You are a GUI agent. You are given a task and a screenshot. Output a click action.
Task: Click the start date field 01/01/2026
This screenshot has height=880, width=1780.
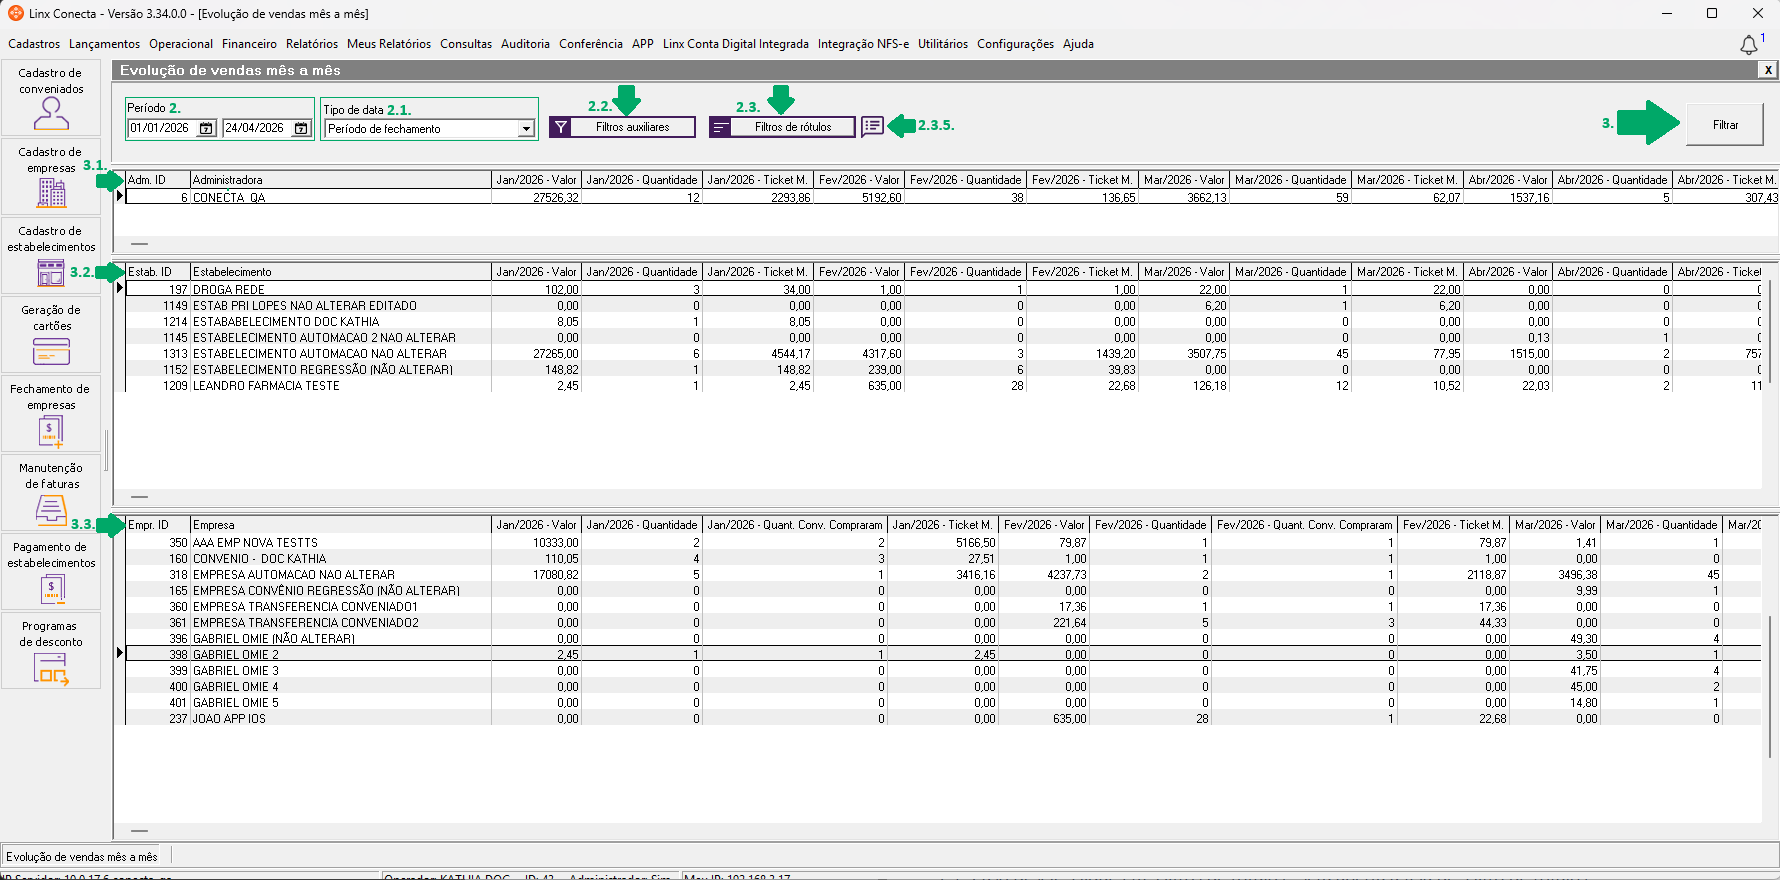(x=163, y=128)
